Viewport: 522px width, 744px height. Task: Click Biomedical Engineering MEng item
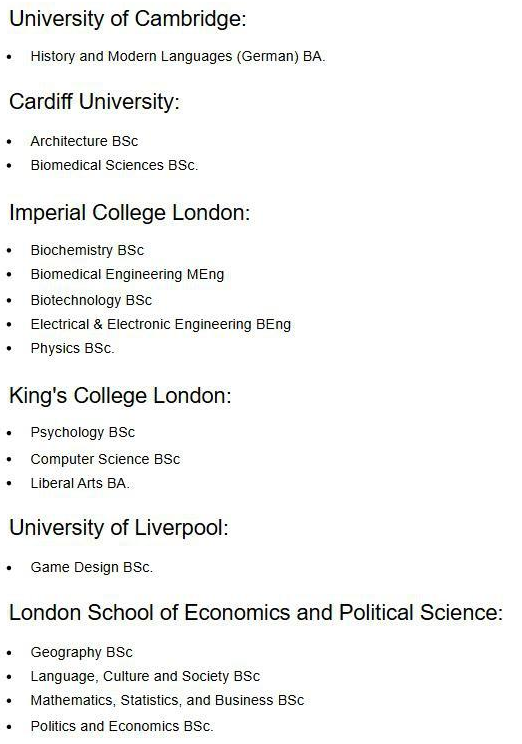click(x=127, y=274)
